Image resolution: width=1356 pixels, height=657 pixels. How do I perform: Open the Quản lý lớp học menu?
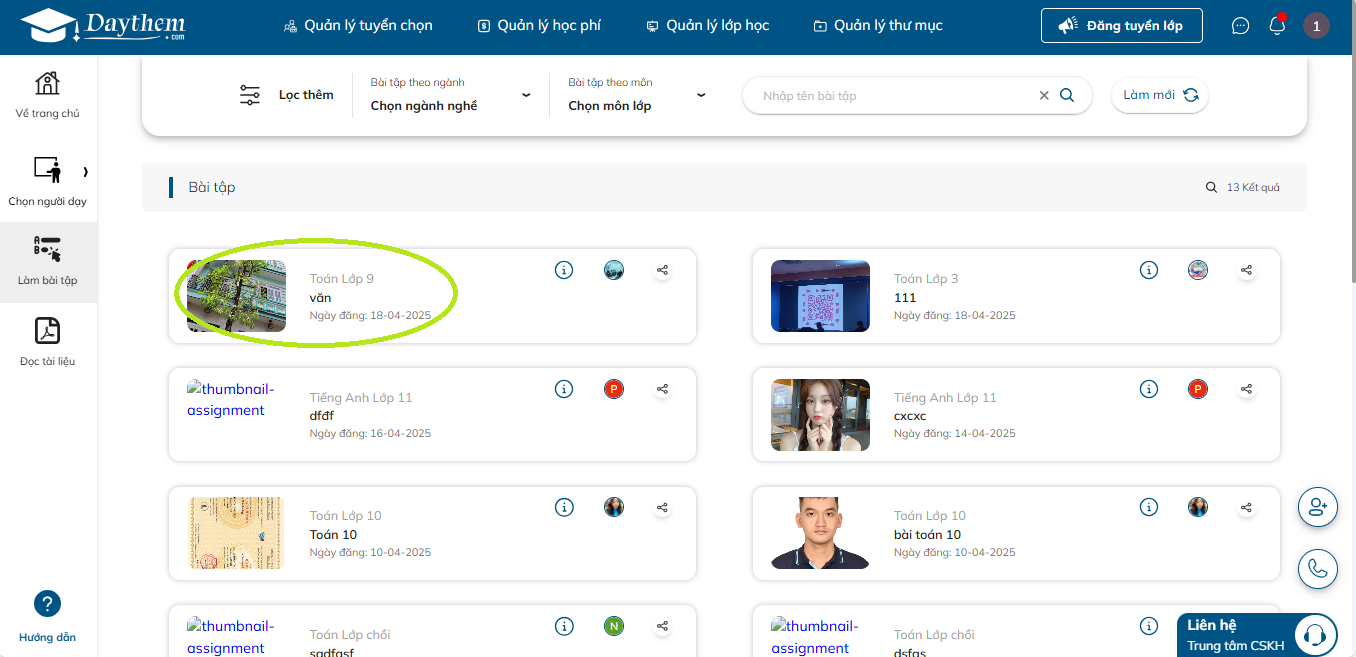(x=707, y=26)
